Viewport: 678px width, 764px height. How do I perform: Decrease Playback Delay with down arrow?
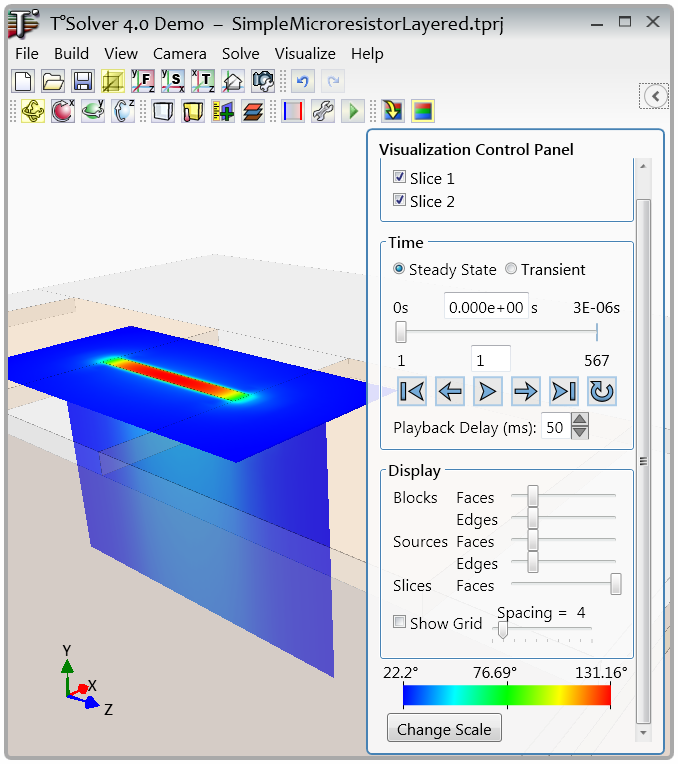(580, 432)
